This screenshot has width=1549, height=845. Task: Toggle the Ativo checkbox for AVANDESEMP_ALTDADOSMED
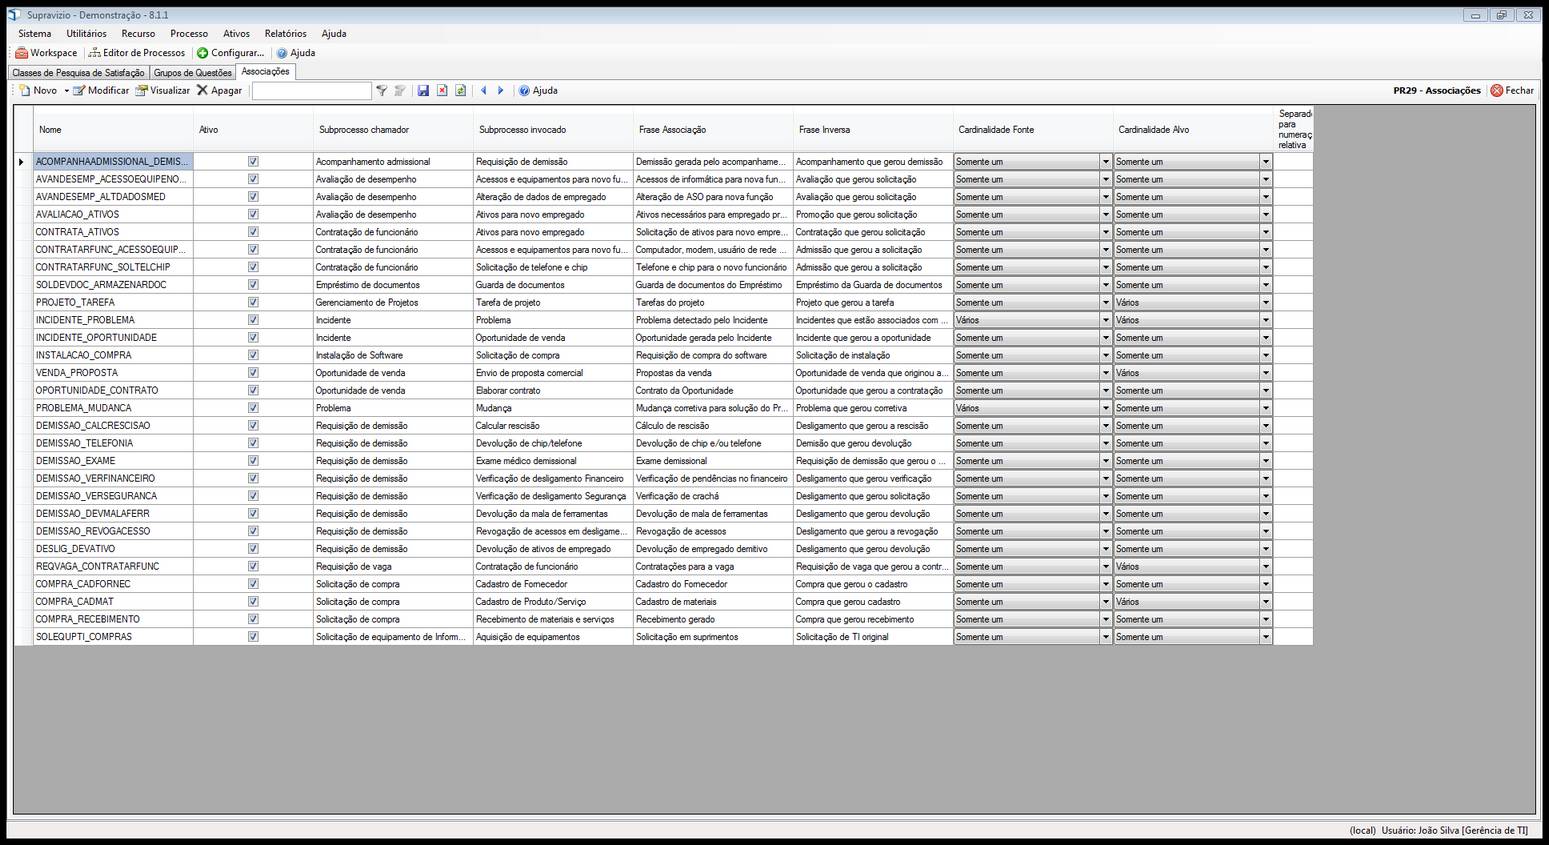click(x=253, y=196)
